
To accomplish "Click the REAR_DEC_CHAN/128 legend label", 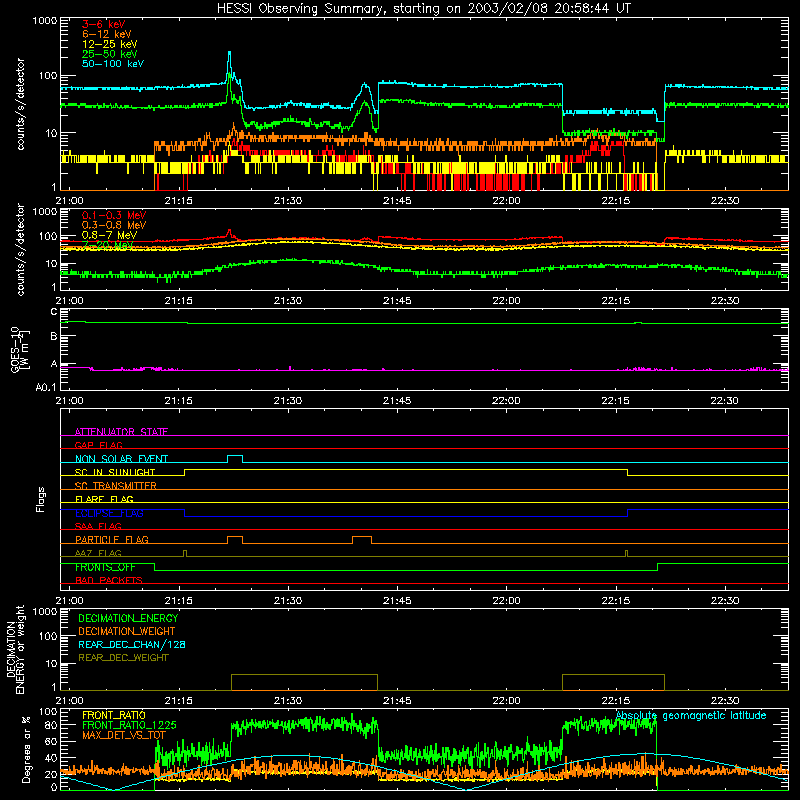I will click(132, 644).
